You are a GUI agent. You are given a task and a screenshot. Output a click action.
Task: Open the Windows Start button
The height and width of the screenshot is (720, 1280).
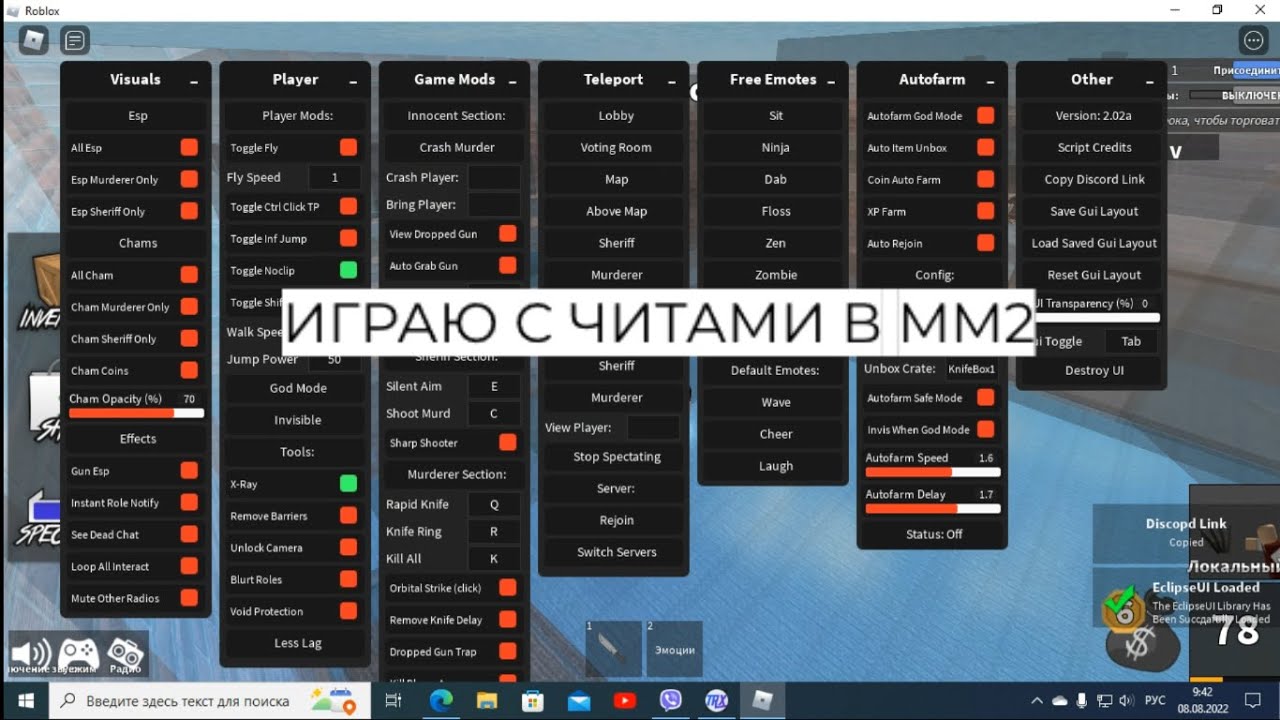click(x=25, y=701)
